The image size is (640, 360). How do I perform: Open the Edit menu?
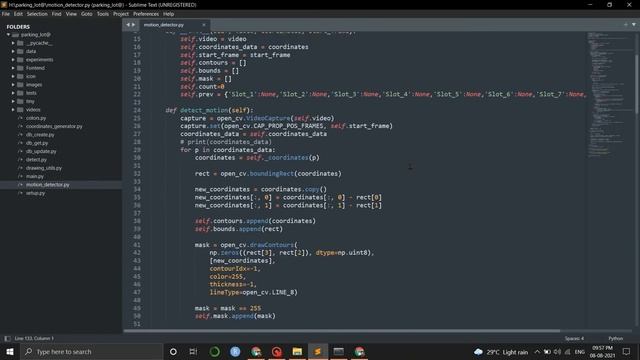(x=18, y=14)
